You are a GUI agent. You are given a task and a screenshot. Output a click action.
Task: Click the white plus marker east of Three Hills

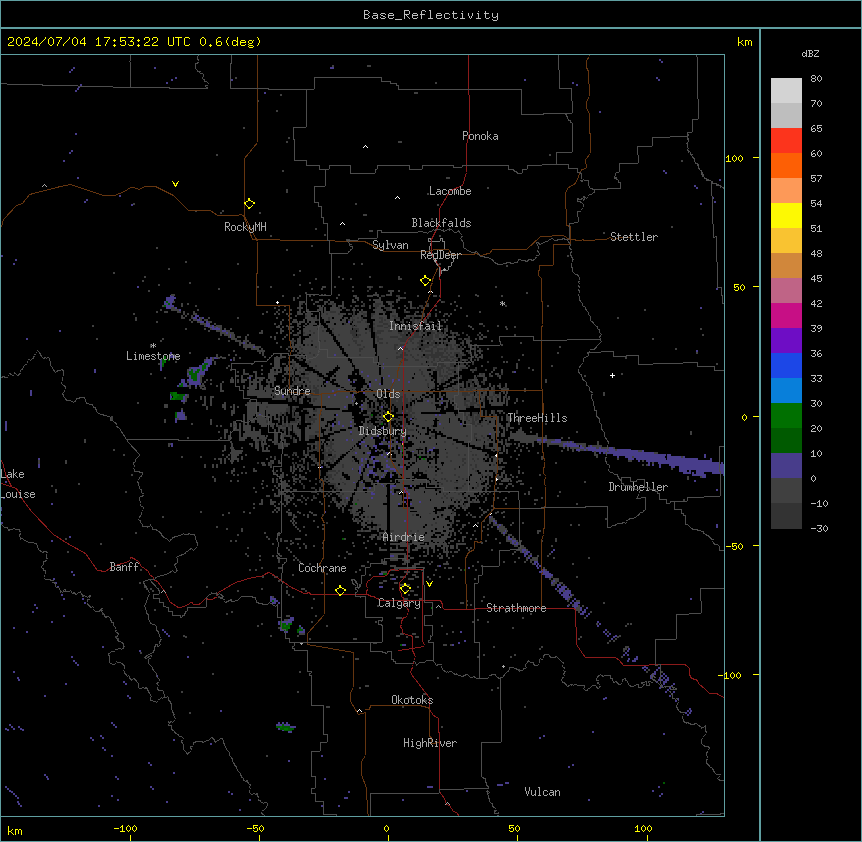tap(612, 375)
